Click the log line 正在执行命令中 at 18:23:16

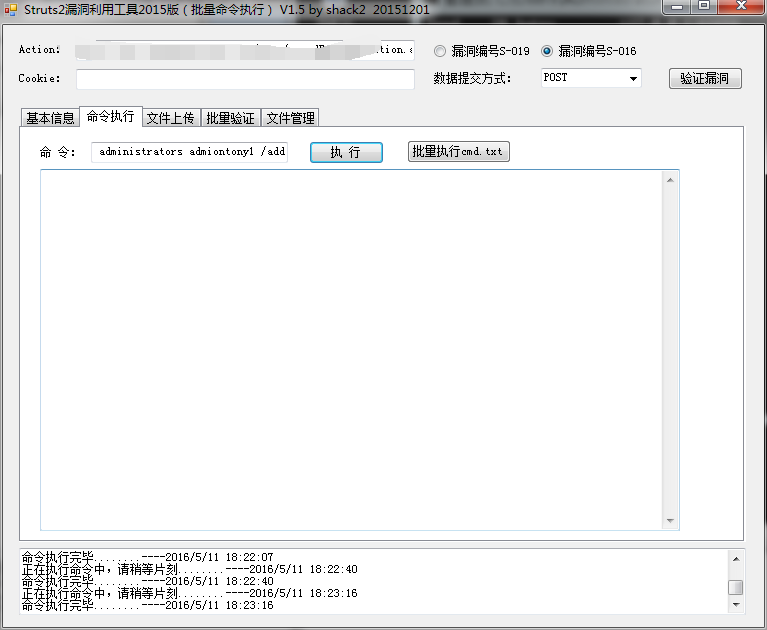190,593
